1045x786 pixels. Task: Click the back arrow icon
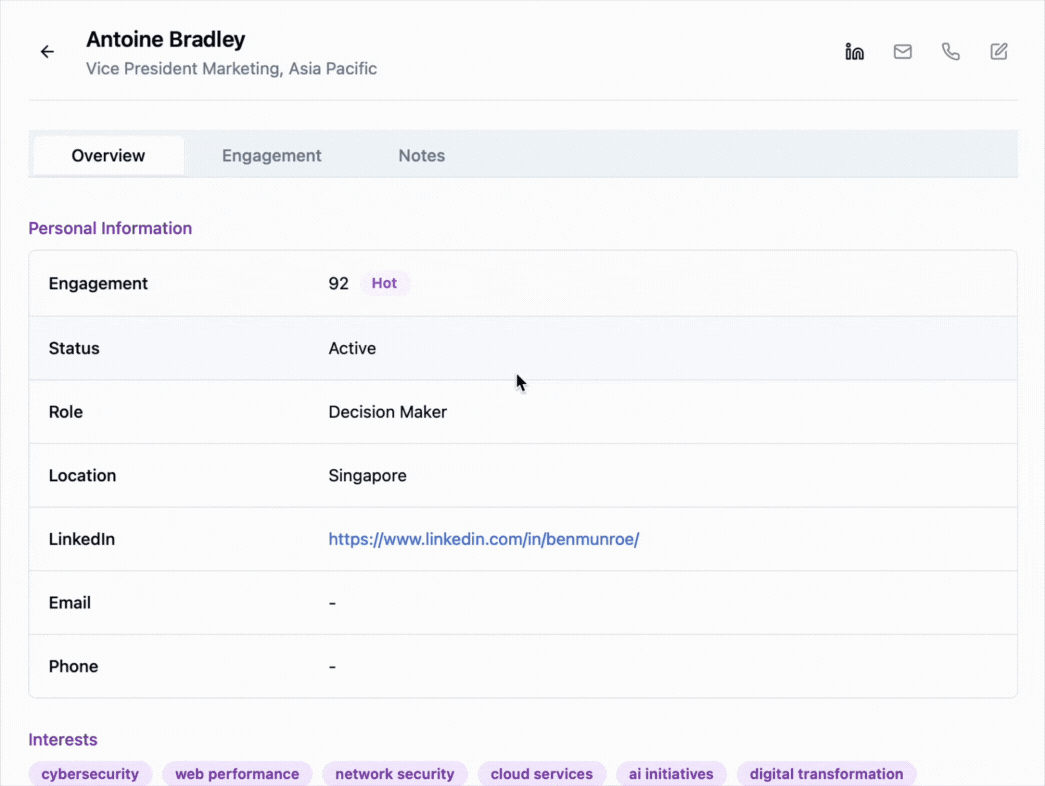point(47,52)
